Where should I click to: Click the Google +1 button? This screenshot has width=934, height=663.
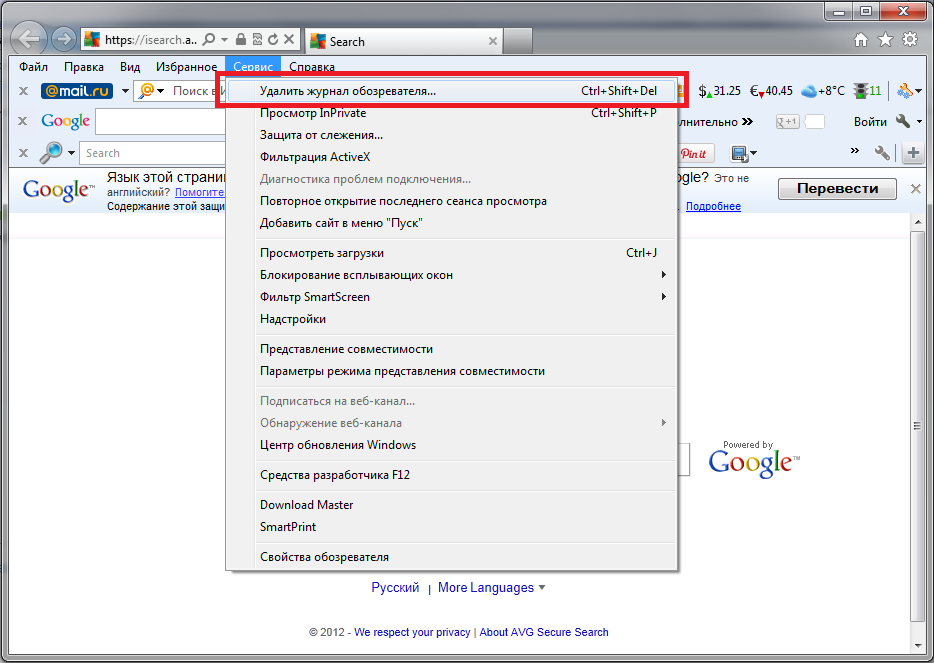pos(787,122)
